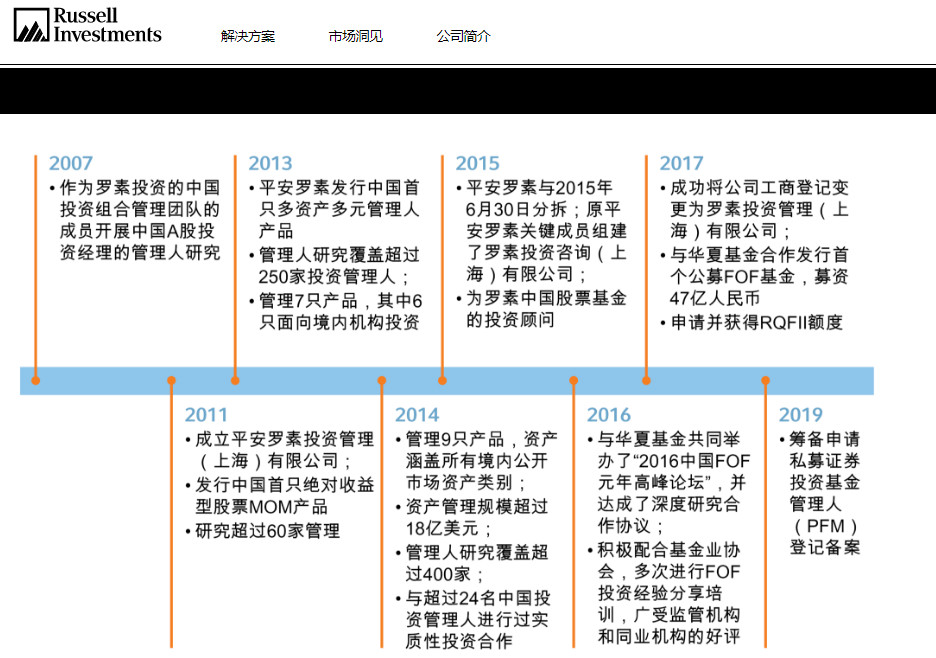Select the orange timeline dot for 2014
The width and height of the screenshot is (936, 658).
[x=382, y=380]
